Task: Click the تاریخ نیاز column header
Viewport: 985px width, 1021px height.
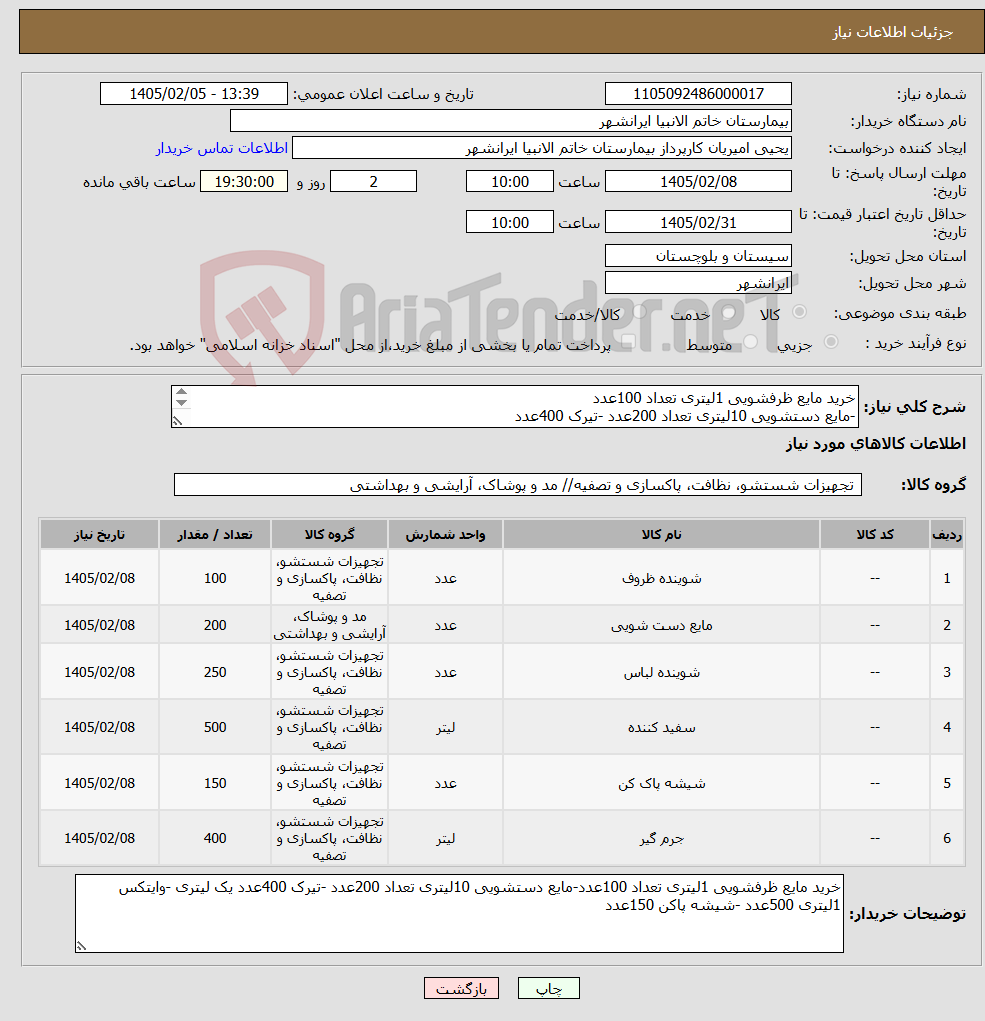Action: [x=99, y=535]
